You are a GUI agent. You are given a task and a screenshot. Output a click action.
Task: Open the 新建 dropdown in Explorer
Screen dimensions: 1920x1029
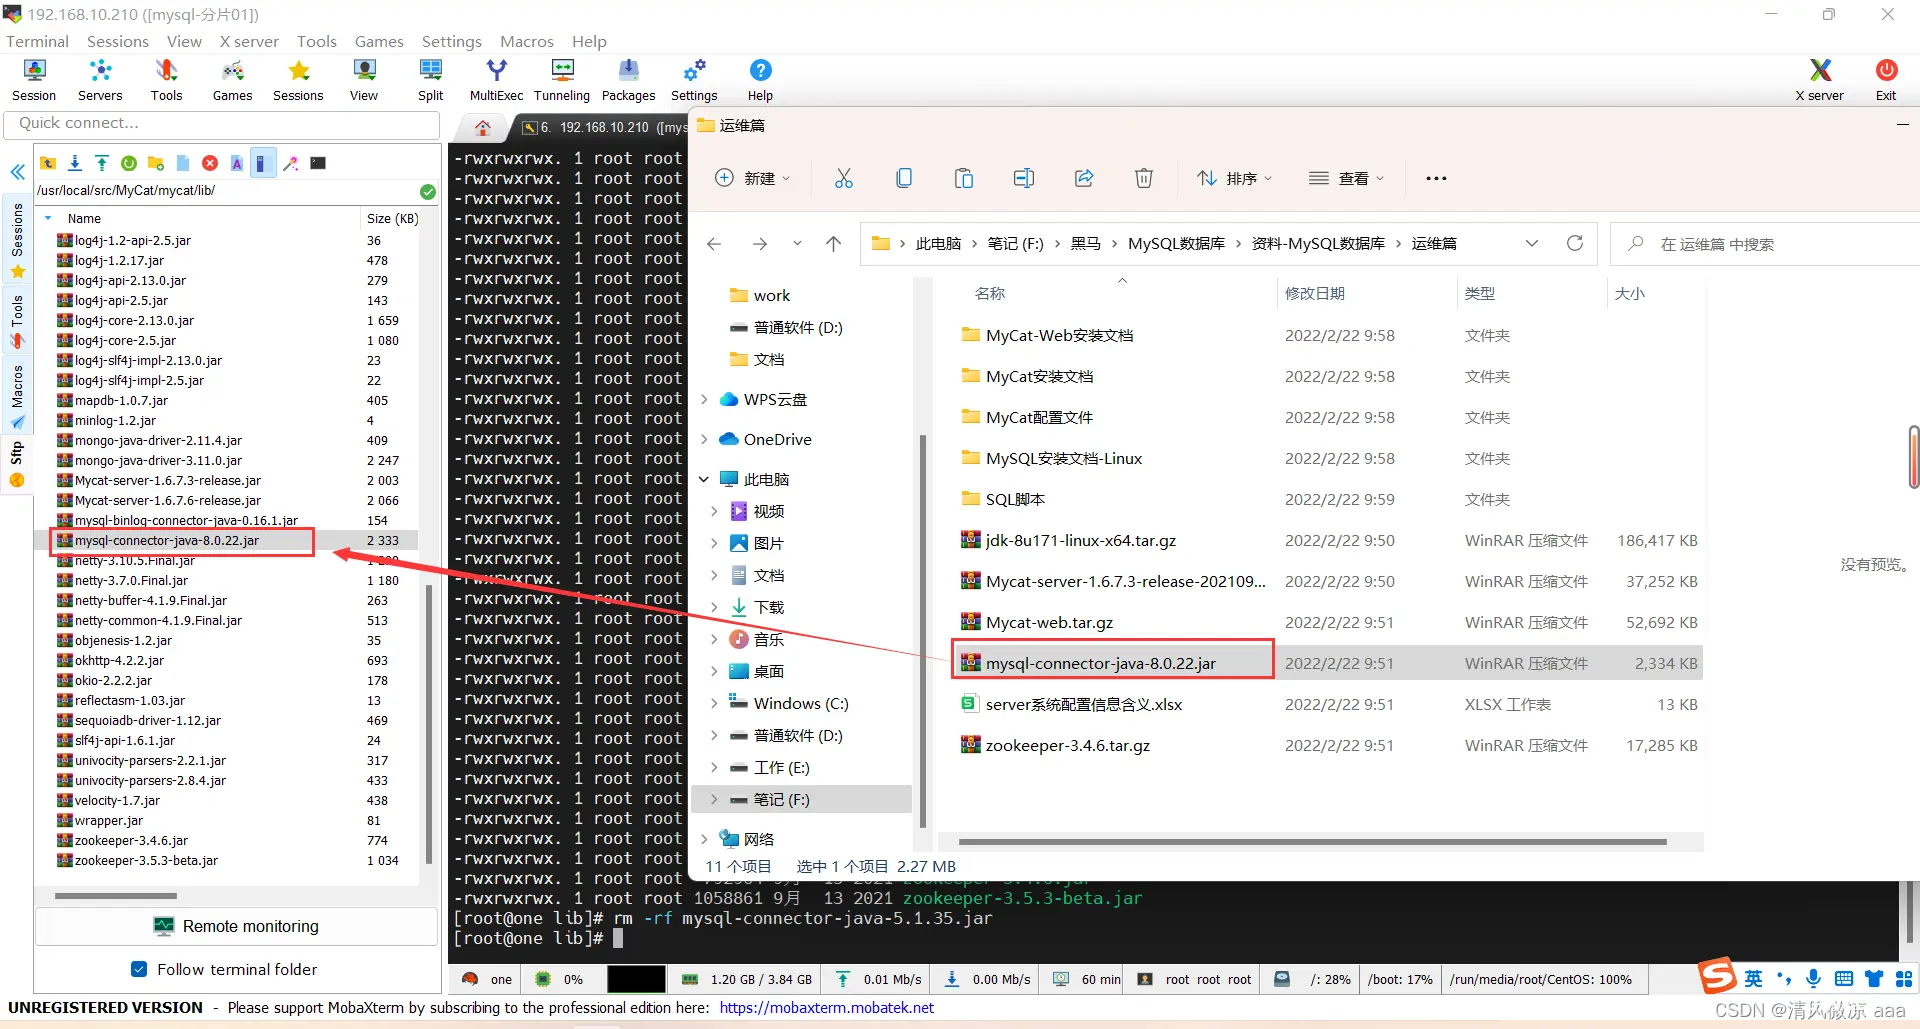tap(752, 178)
